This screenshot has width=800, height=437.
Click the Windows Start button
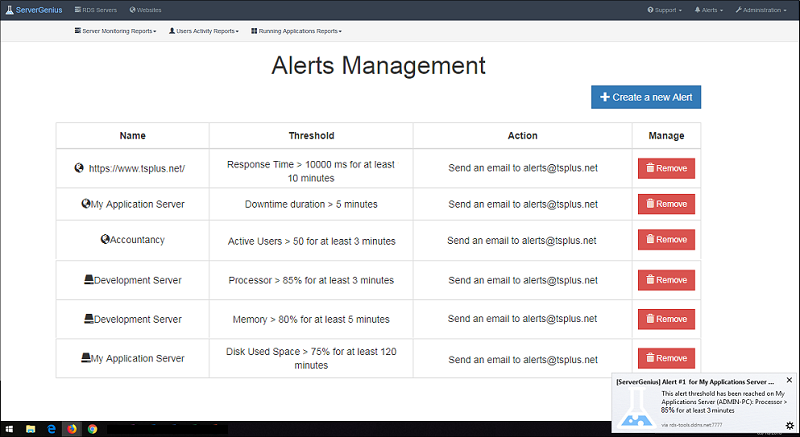(x=9, y=428)
